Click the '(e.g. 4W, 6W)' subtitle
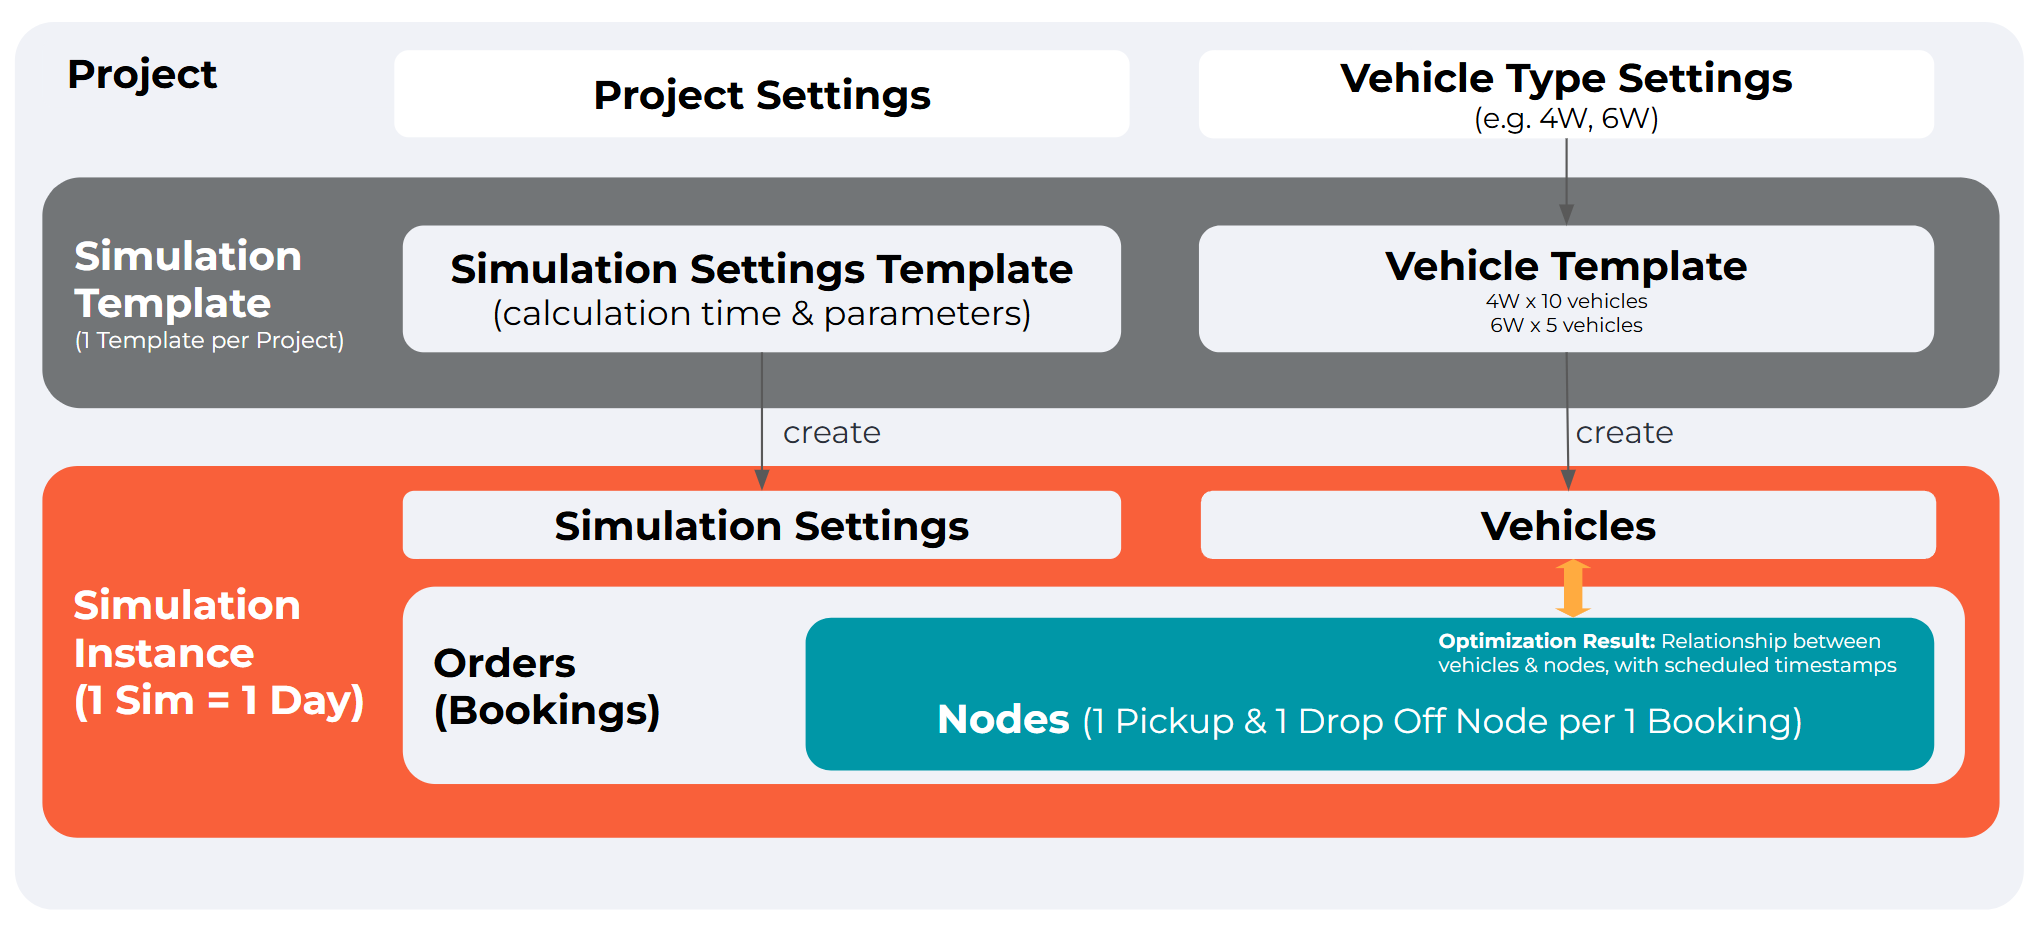 (1565, 119)
